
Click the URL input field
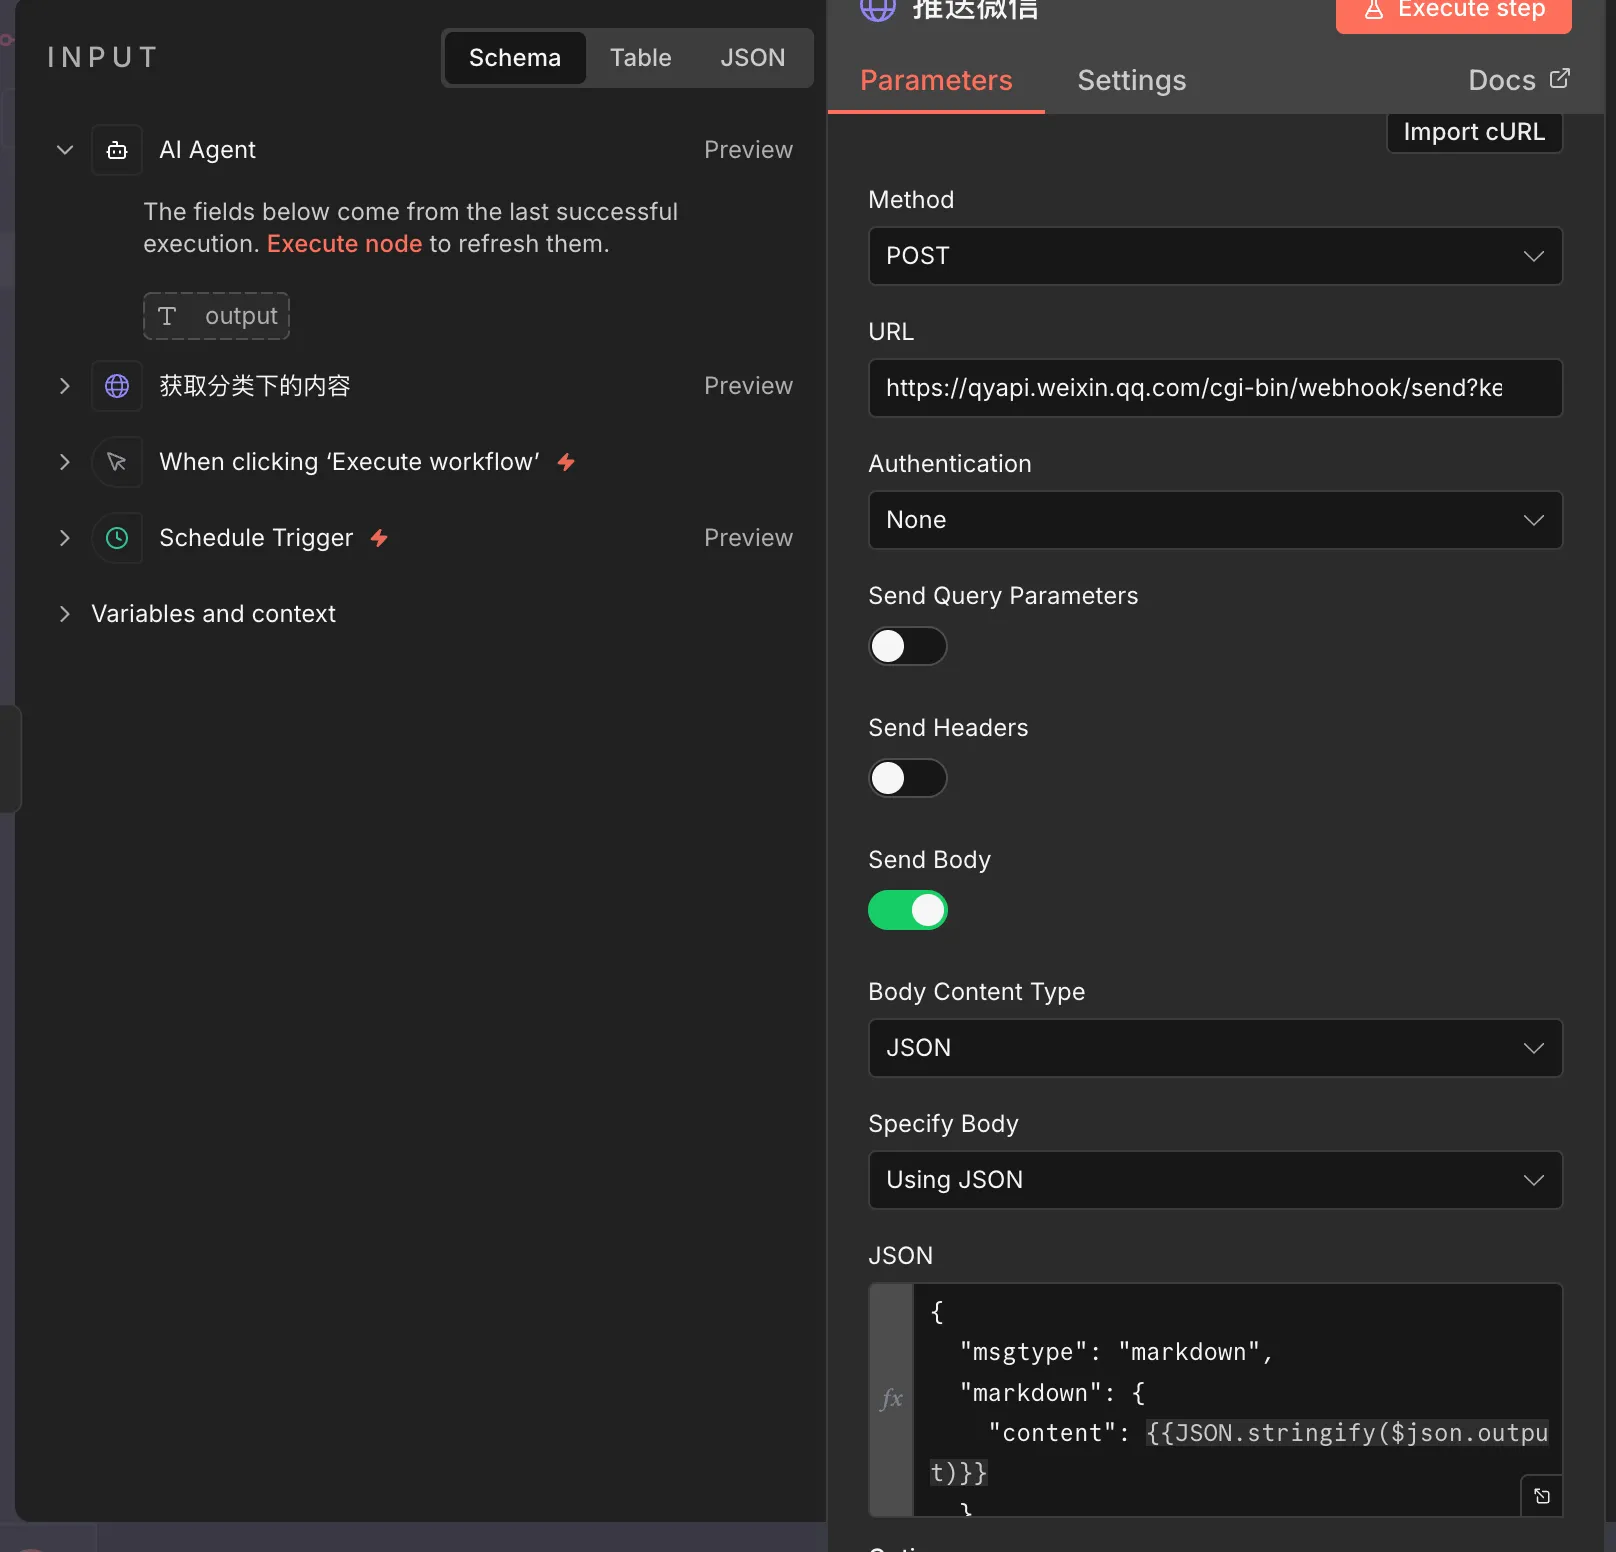tap(1215, 388)
